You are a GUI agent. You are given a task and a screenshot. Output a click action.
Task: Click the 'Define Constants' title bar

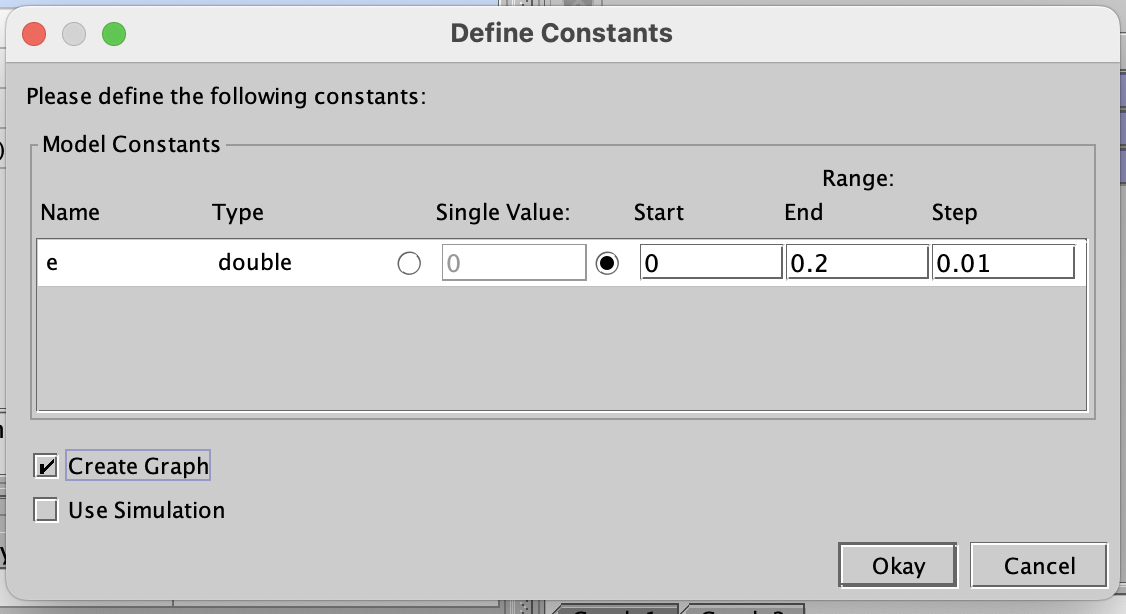562,33
